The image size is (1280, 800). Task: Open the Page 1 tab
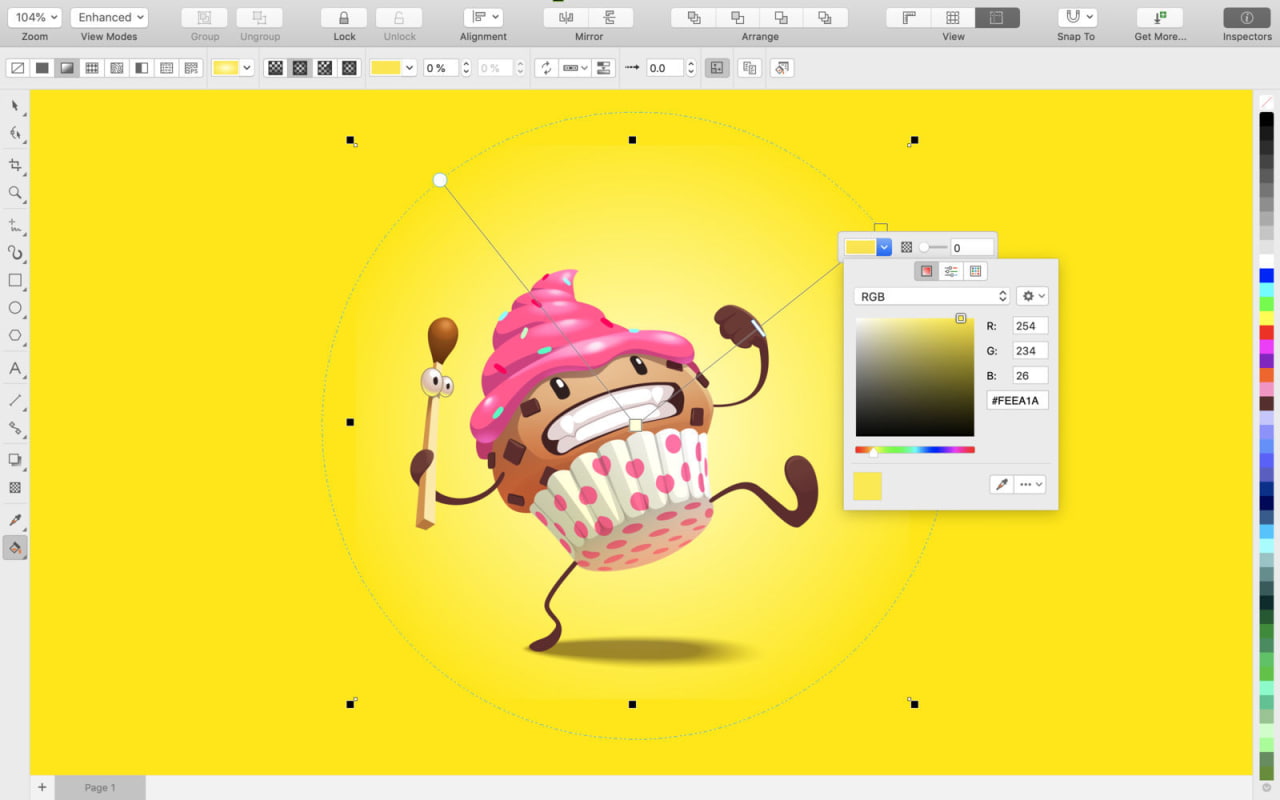(x=100, y=788)
